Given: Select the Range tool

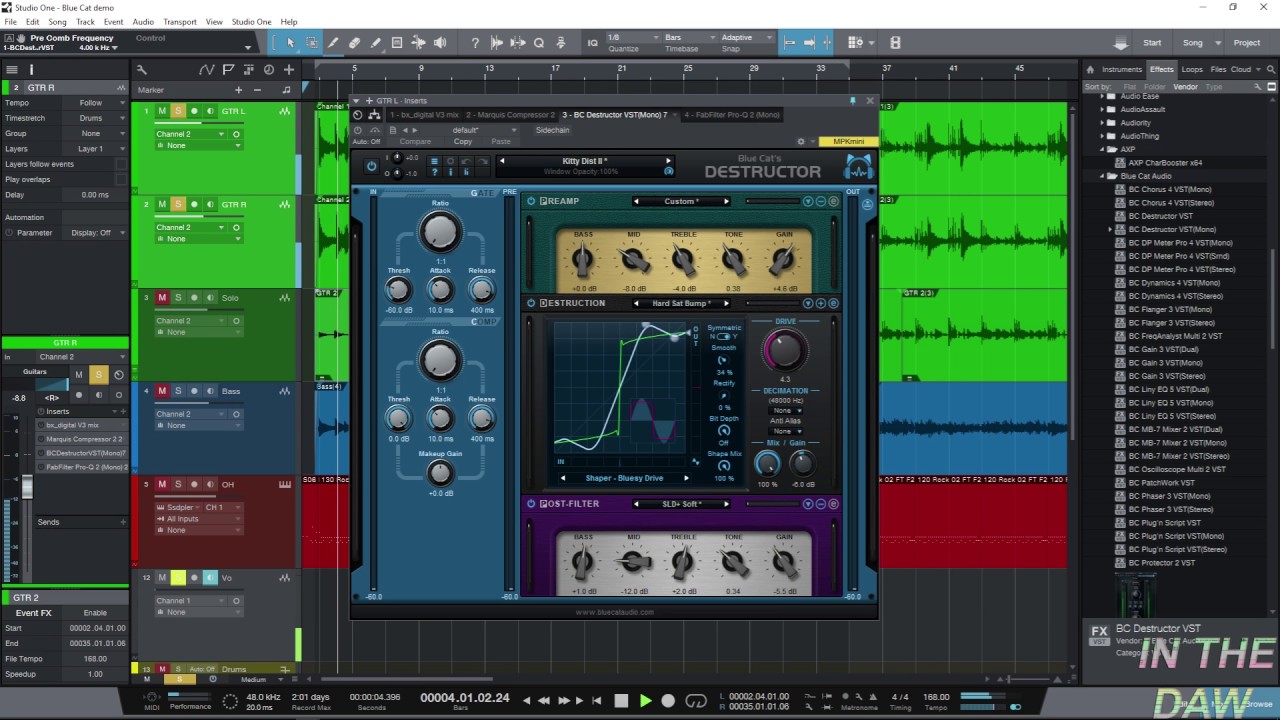Looking at the screenshot, I should (x=312, y=43).
